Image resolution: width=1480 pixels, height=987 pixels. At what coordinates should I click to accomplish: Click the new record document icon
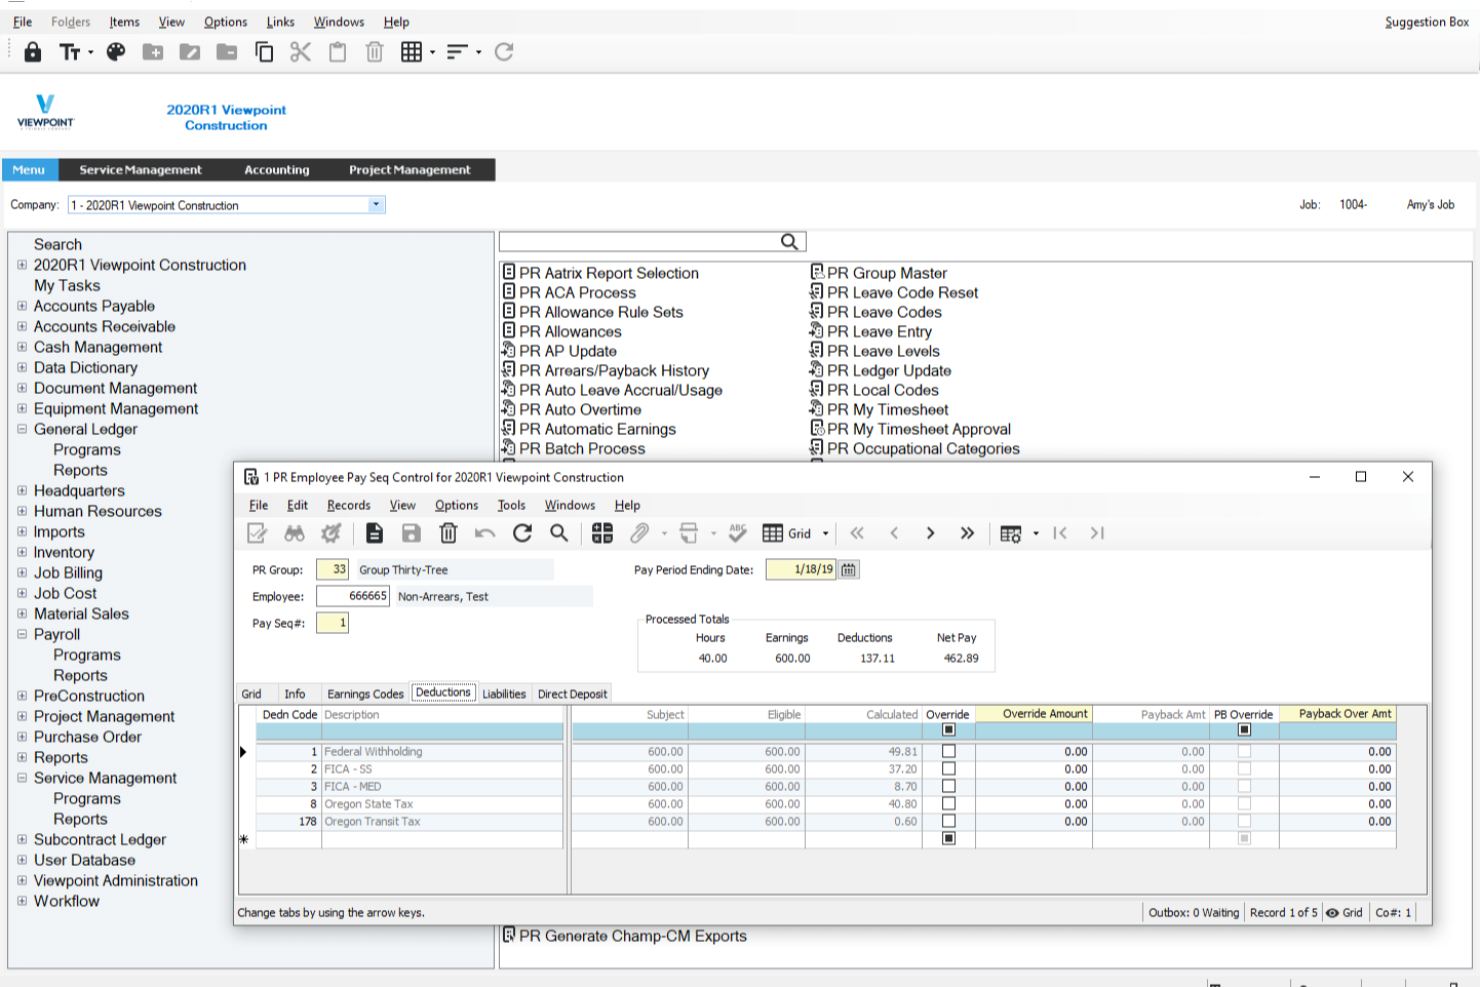(x=374, y=533)
